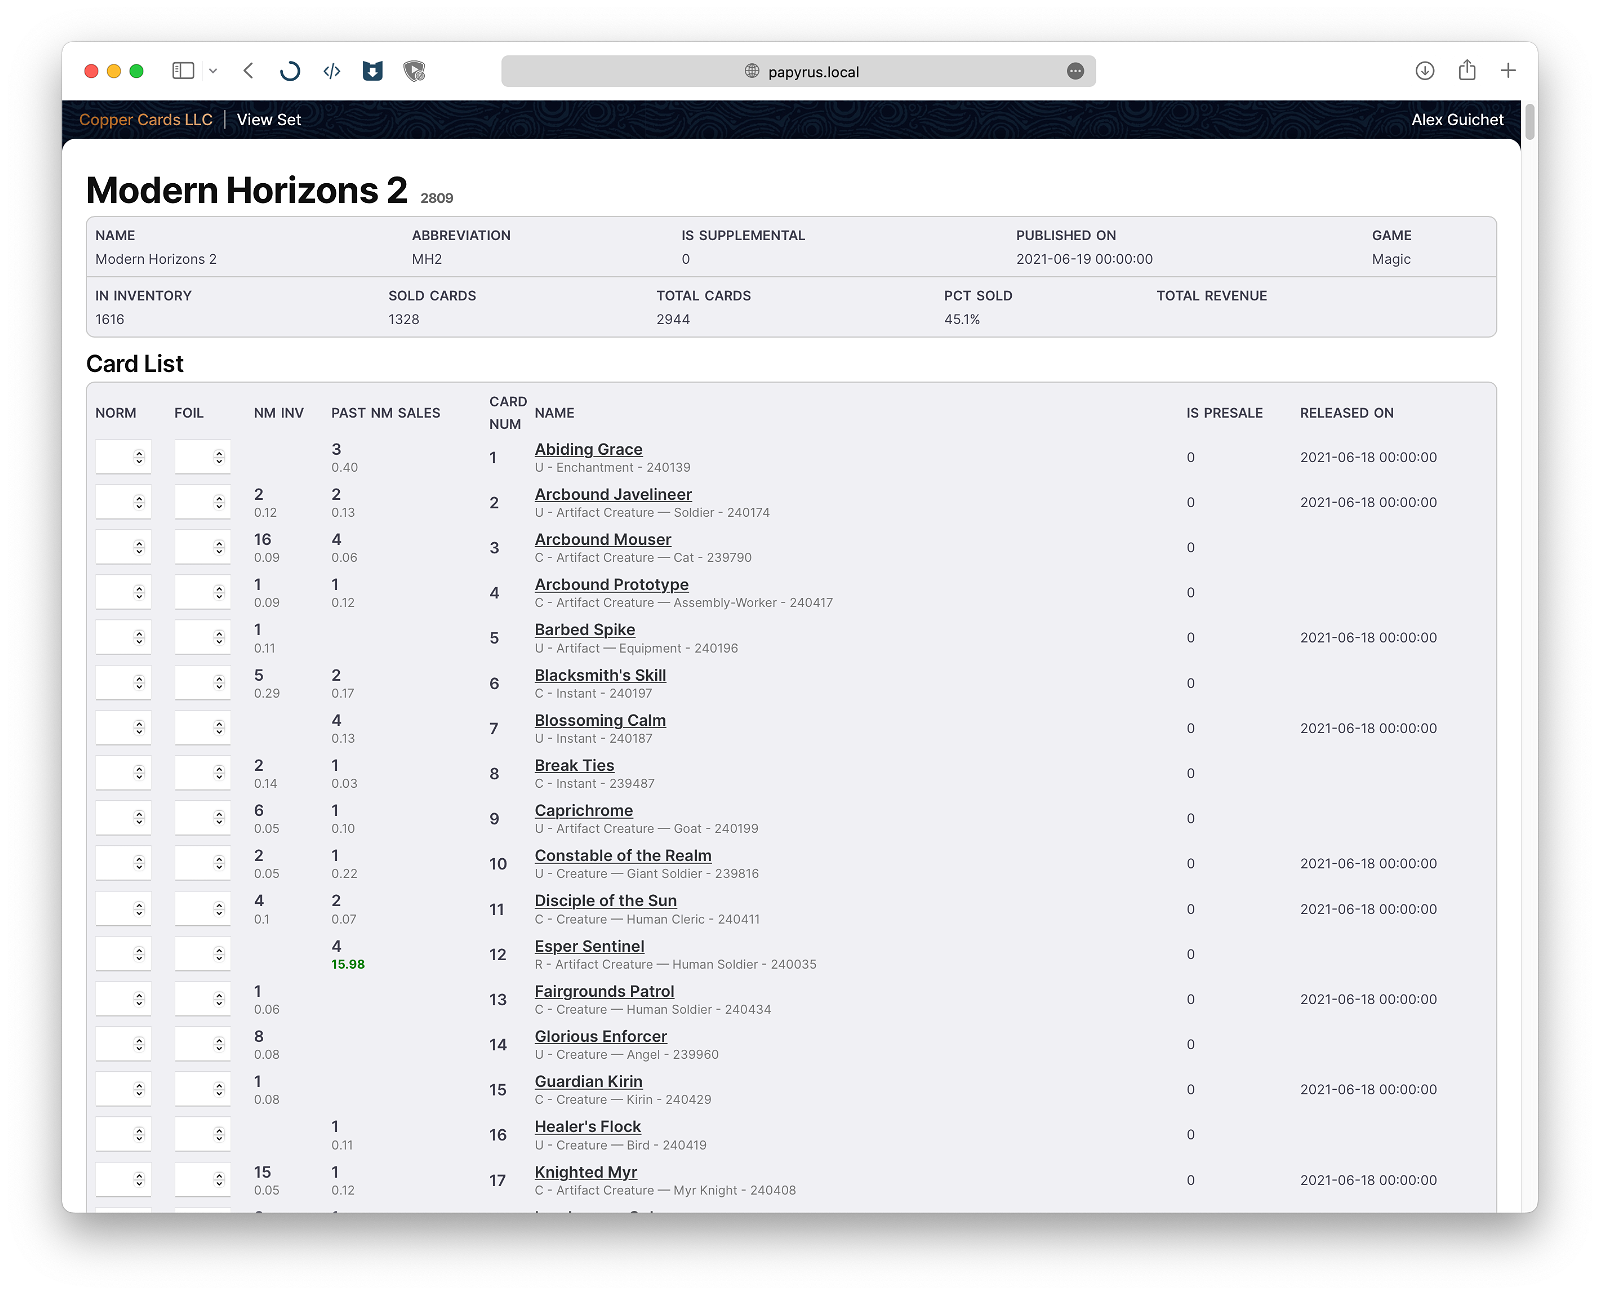This screenshot has width=1600, height=1295.
Task: Select View Set in navigation bar
Action: (x=269, y=119)
